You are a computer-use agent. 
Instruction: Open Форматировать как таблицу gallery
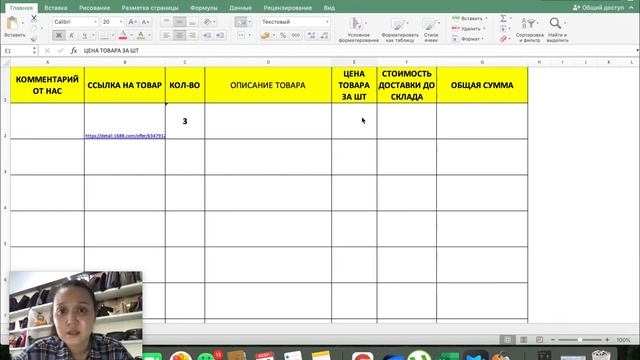click(400, 29)
